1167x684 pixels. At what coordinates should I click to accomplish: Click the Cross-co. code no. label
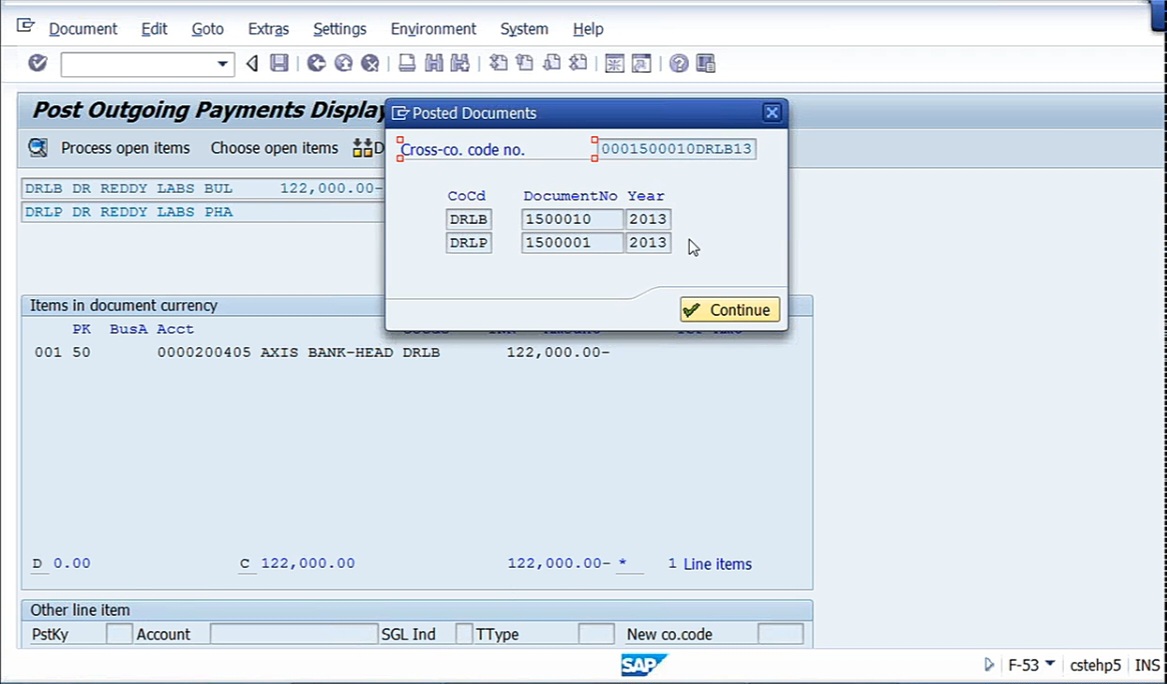pos(462,150)
